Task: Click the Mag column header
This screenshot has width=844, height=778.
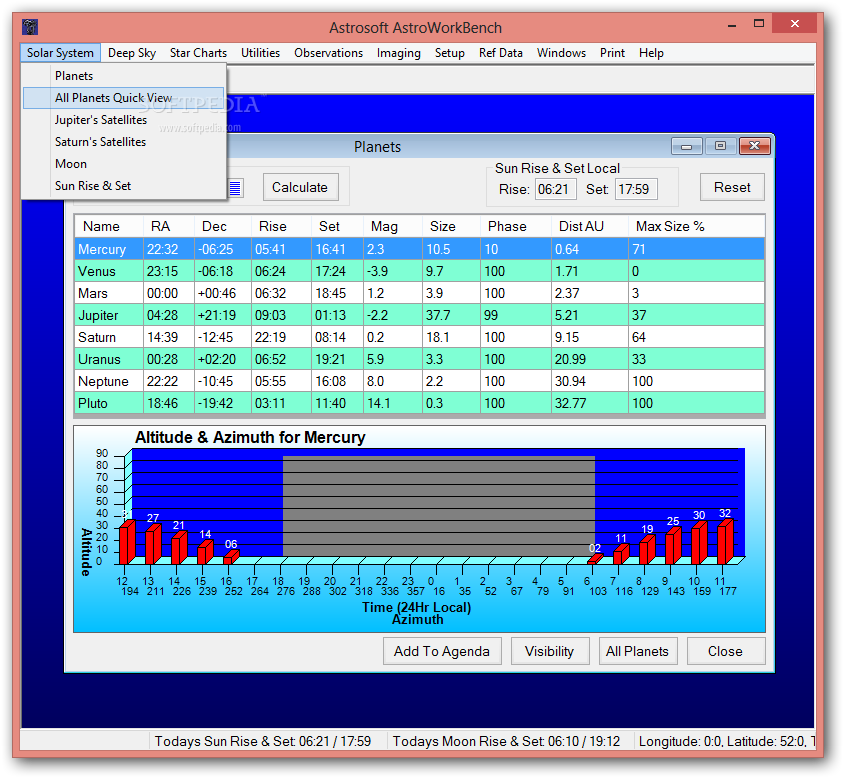Action: 393,227
